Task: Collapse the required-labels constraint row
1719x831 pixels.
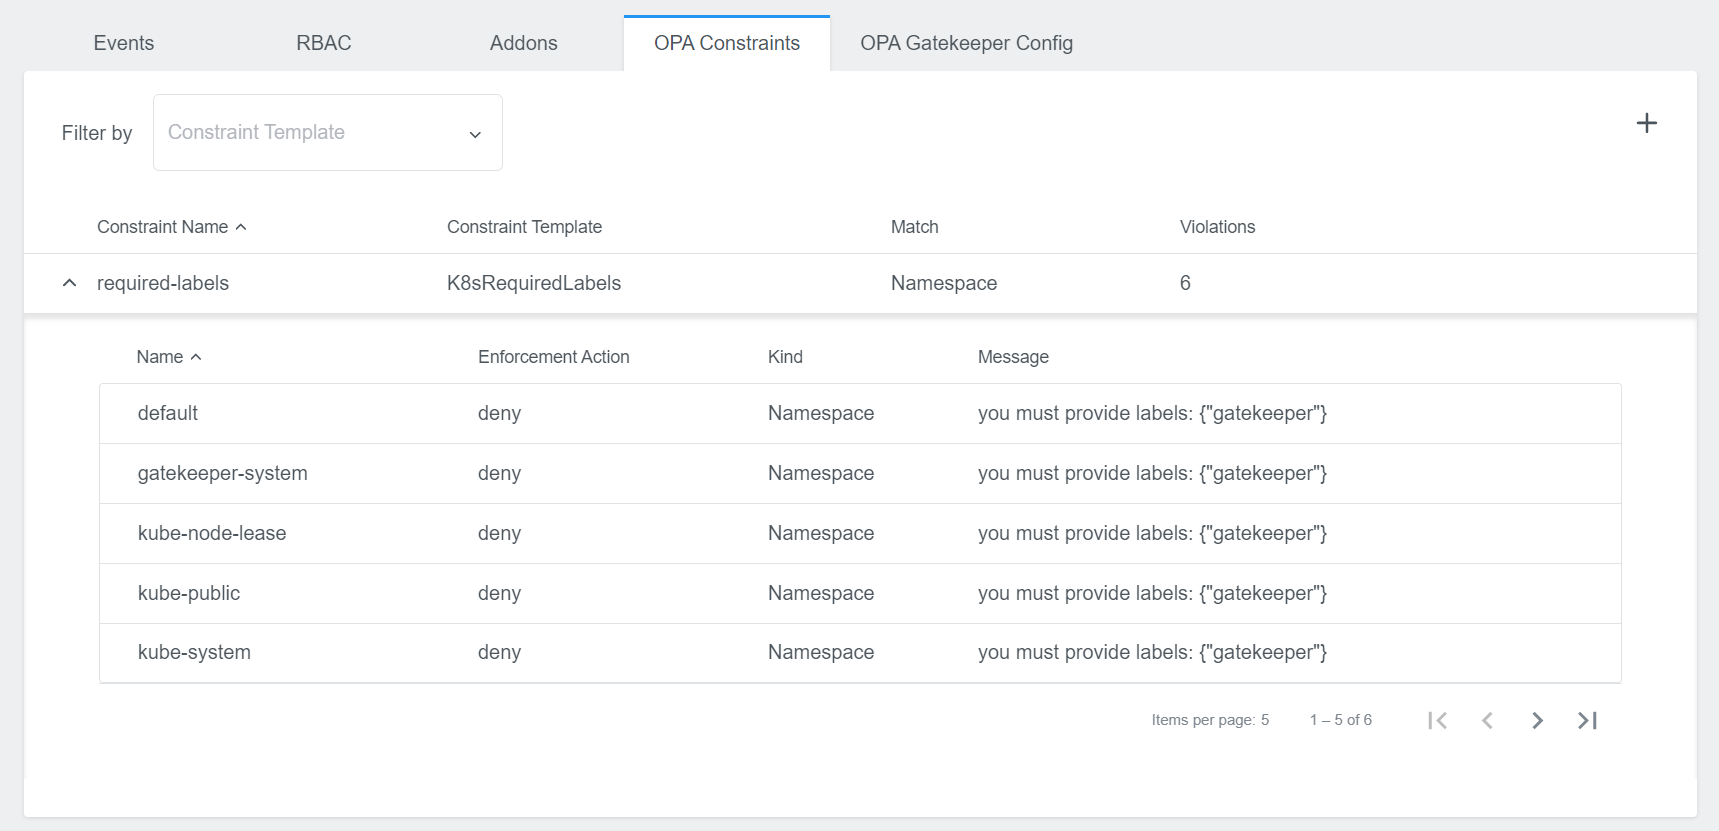Action: pos(69,283)
